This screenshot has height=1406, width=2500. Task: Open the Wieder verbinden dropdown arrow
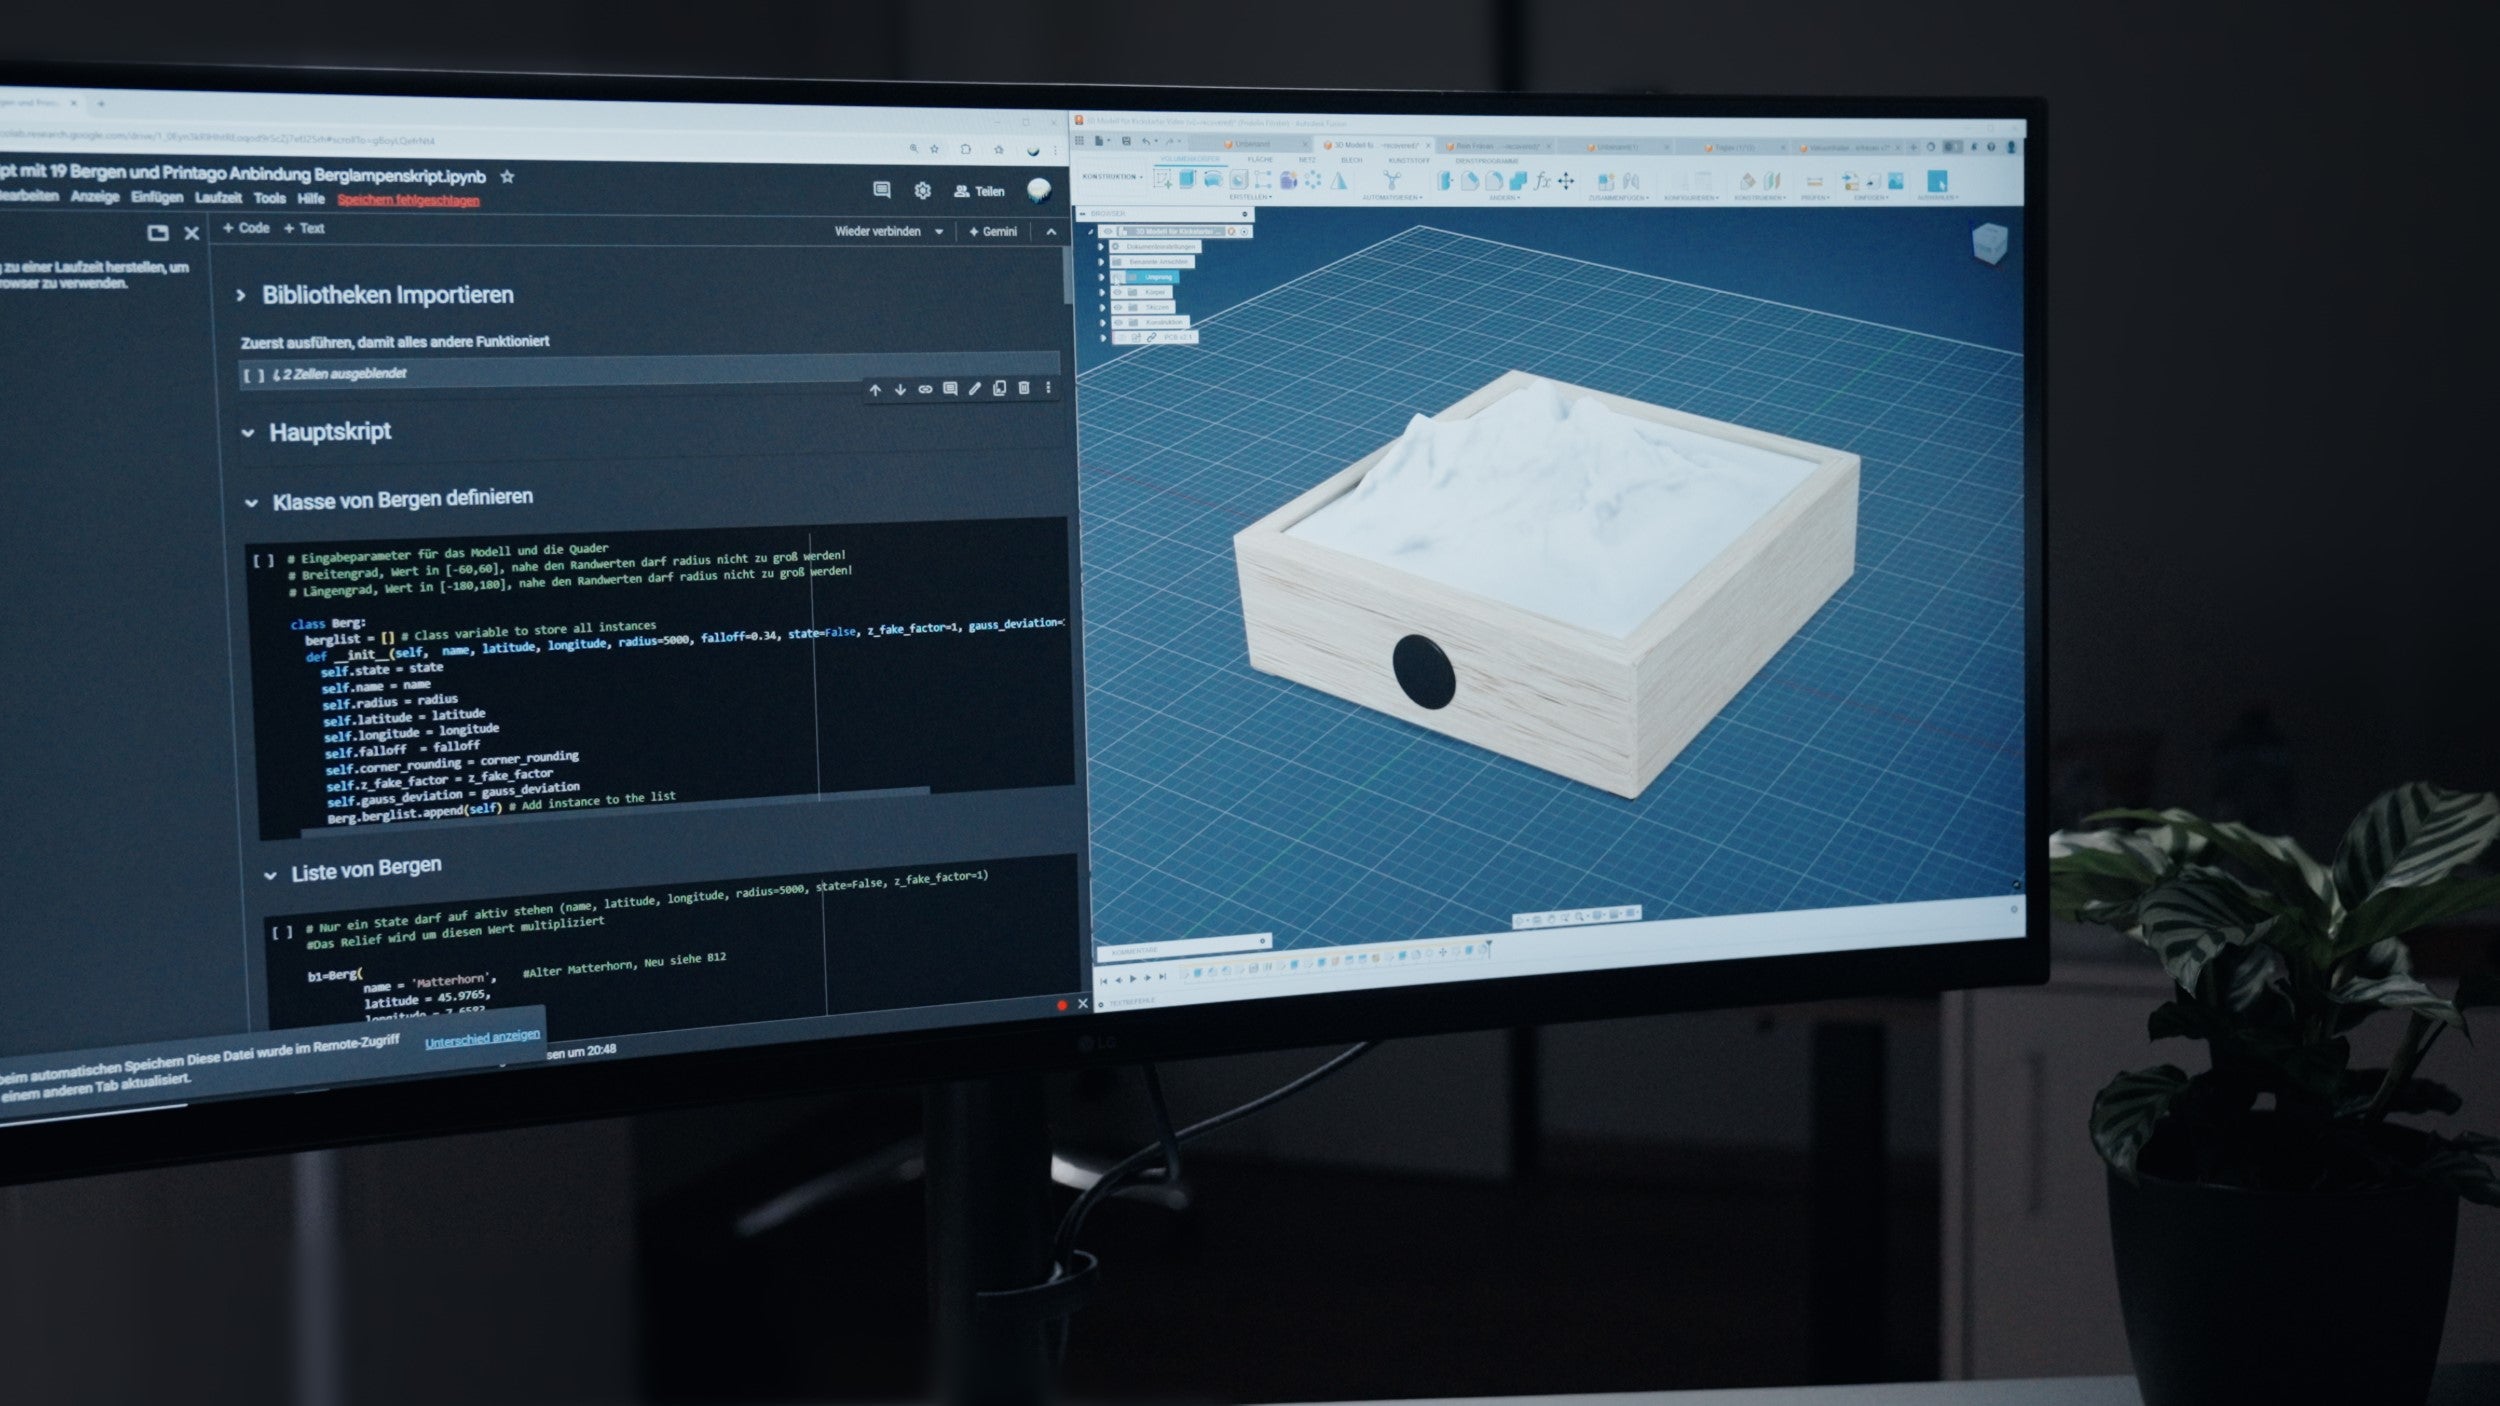coord(939,232)
